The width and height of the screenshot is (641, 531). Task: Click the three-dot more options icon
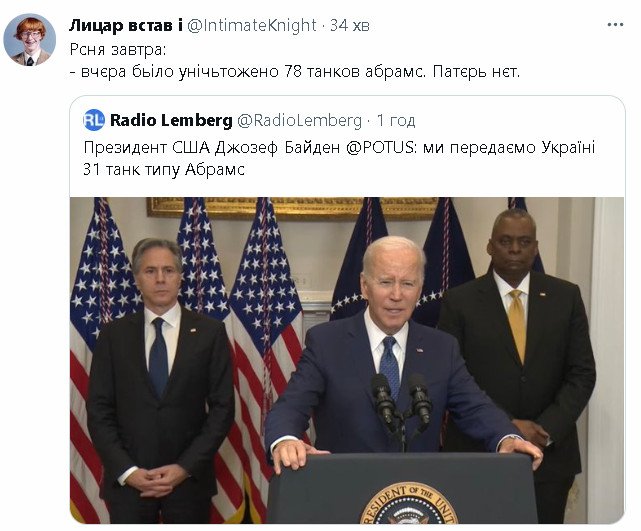coord(613,24)
